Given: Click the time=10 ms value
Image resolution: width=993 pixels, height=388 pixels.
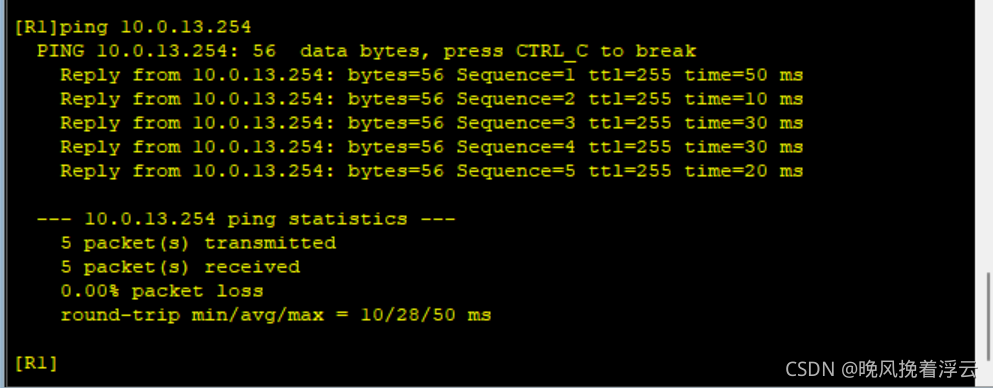Looking at the screenshot, I should pos(744,99).
